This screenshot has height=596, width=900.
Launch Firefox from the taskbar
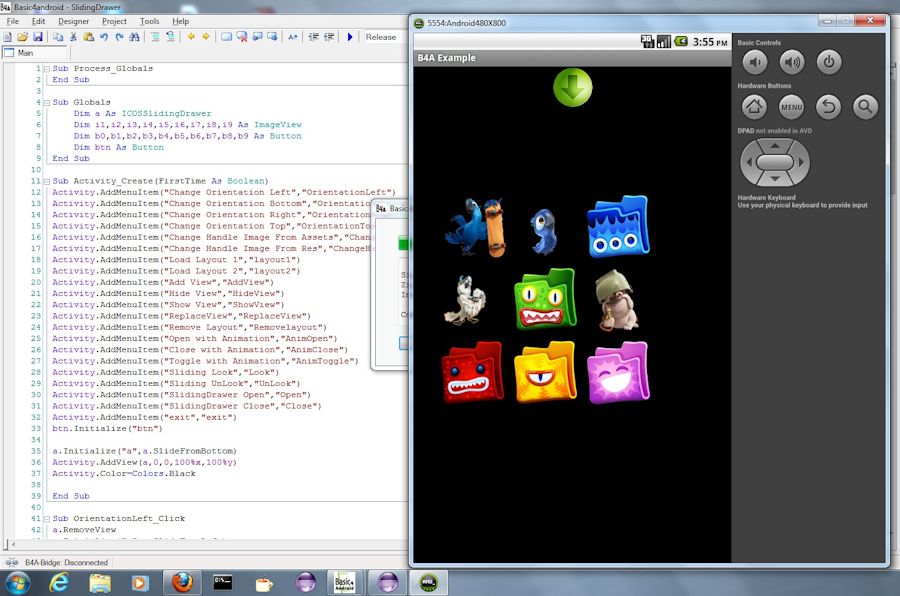(182, 583)
